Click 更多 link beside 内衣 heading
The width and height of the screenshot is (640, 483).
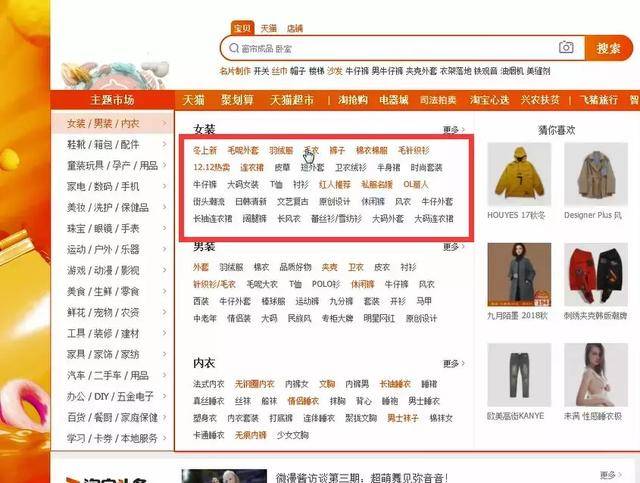click(x=454, y=363)
